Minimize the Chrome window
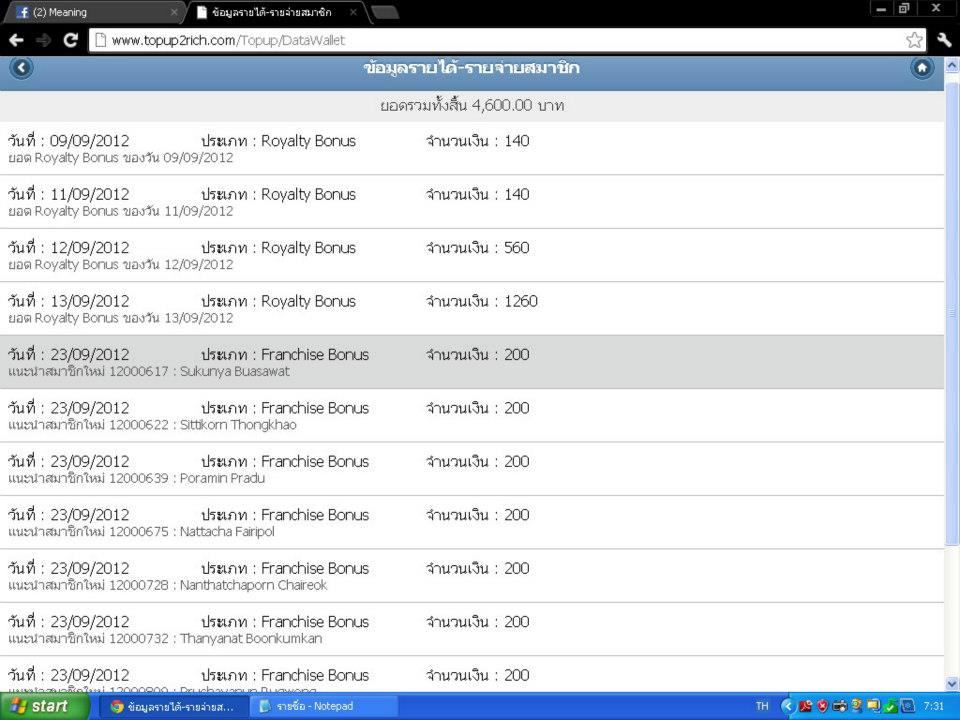This screenshot has width=960, height=720. point(882,9)
